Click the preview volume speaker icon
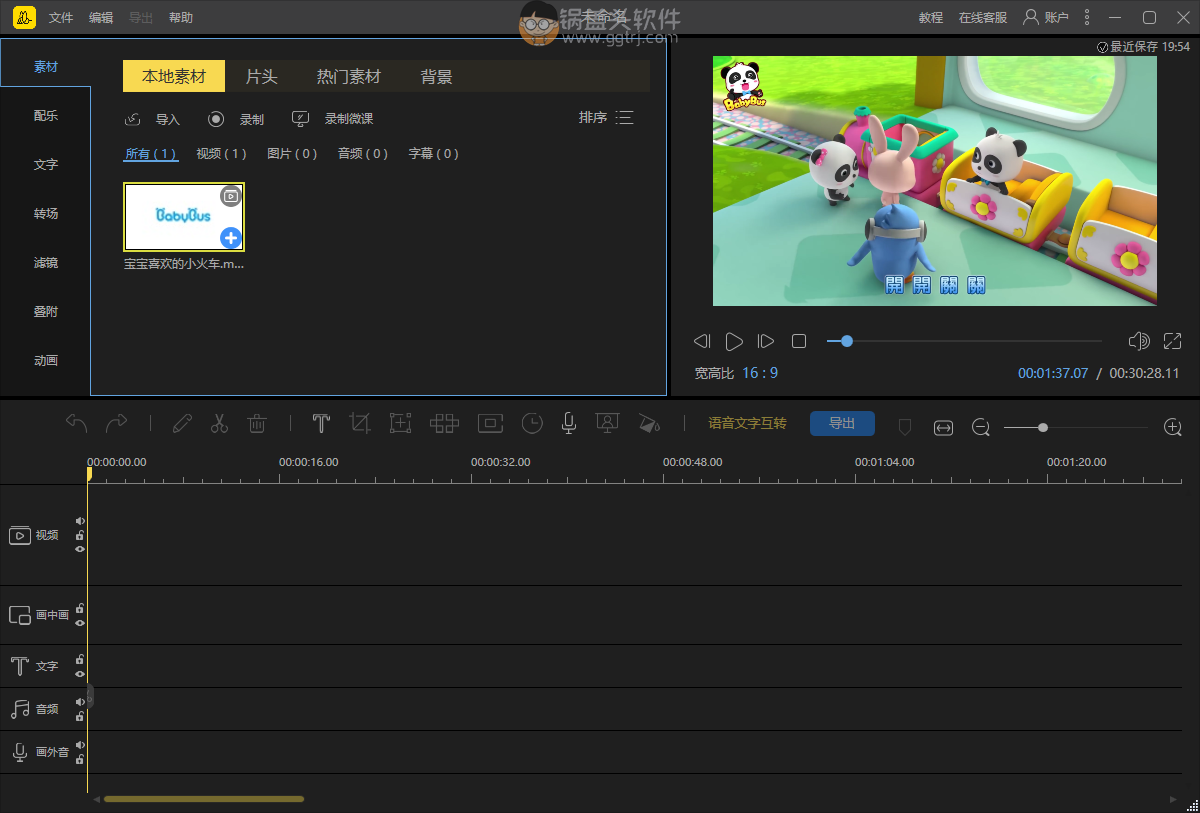 (x=1138, y=341)
